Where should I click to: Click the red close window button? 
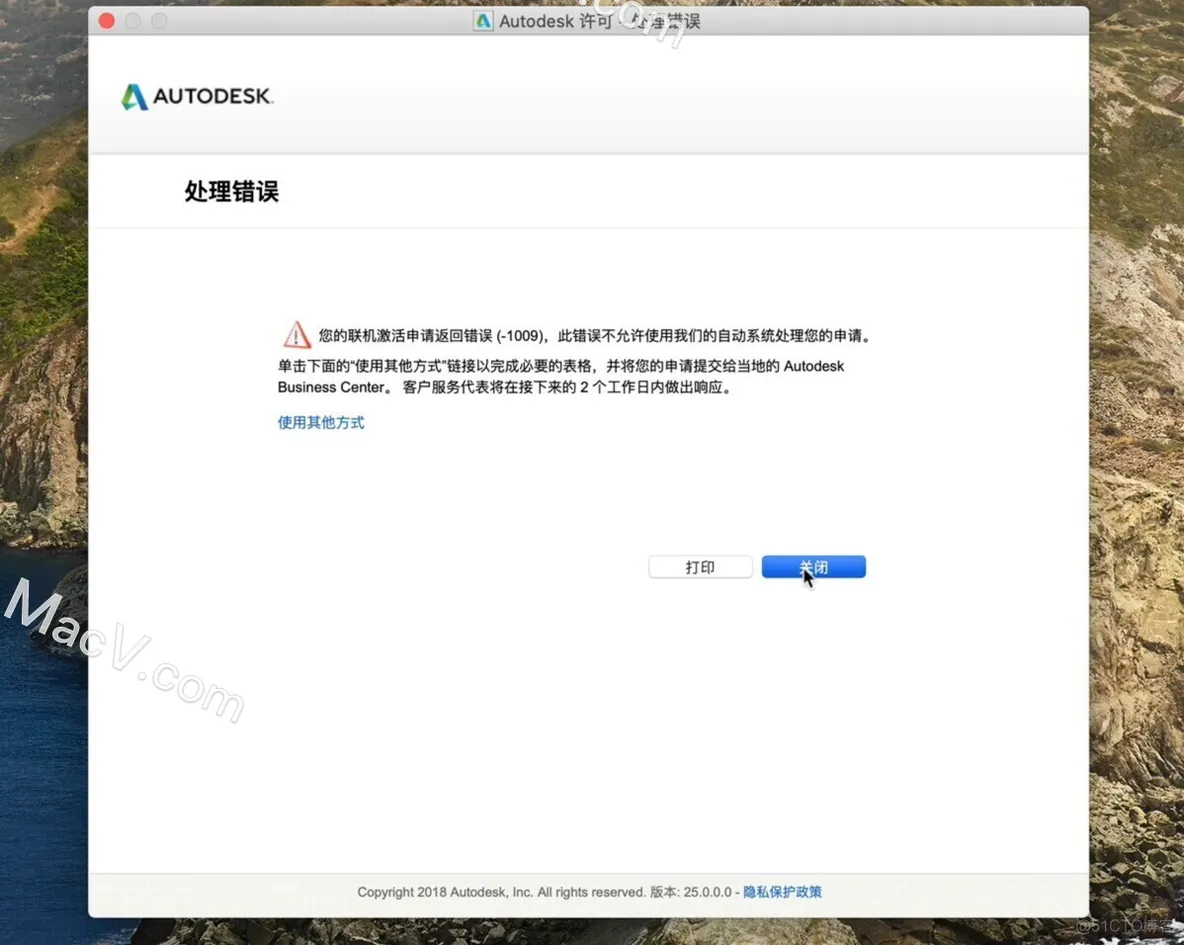tap(106, 21)
